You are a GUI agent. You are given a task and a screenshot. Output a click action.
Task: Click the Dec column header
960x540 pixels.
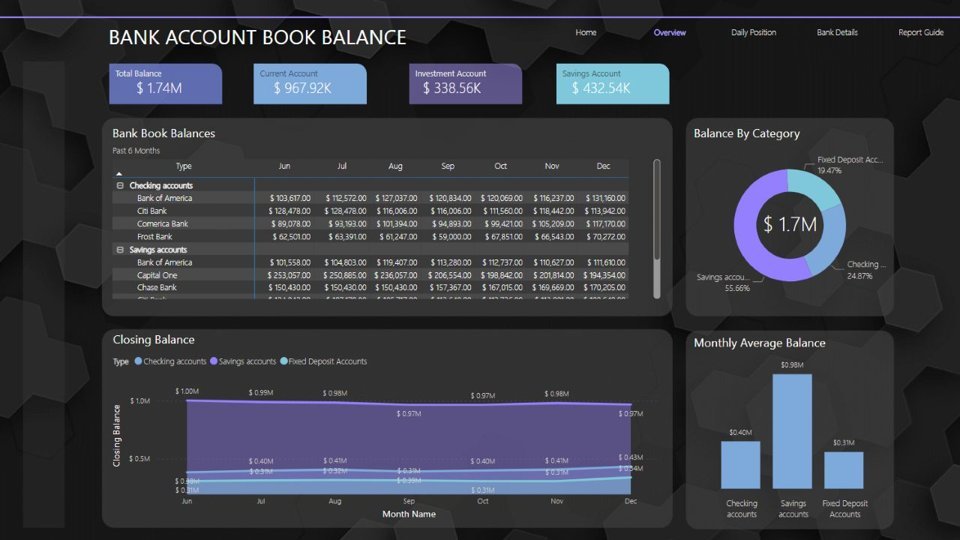click(603, 166)
